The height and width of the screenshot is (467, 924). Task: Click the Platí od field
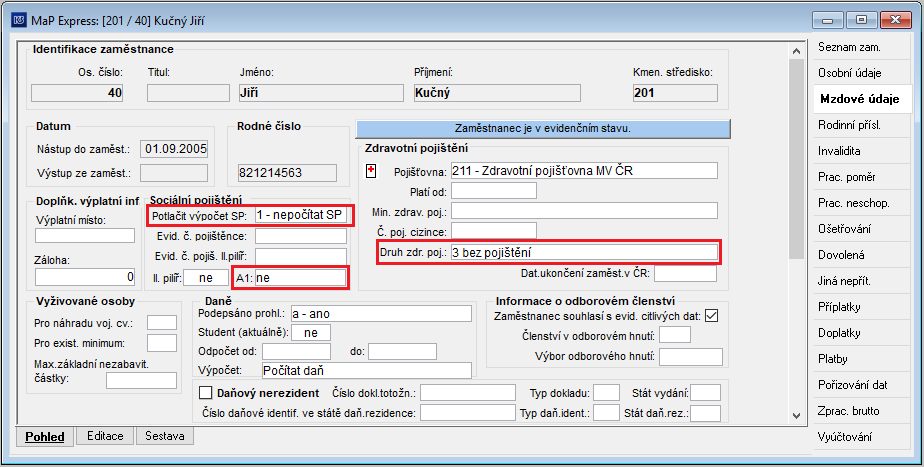[494, 191]
